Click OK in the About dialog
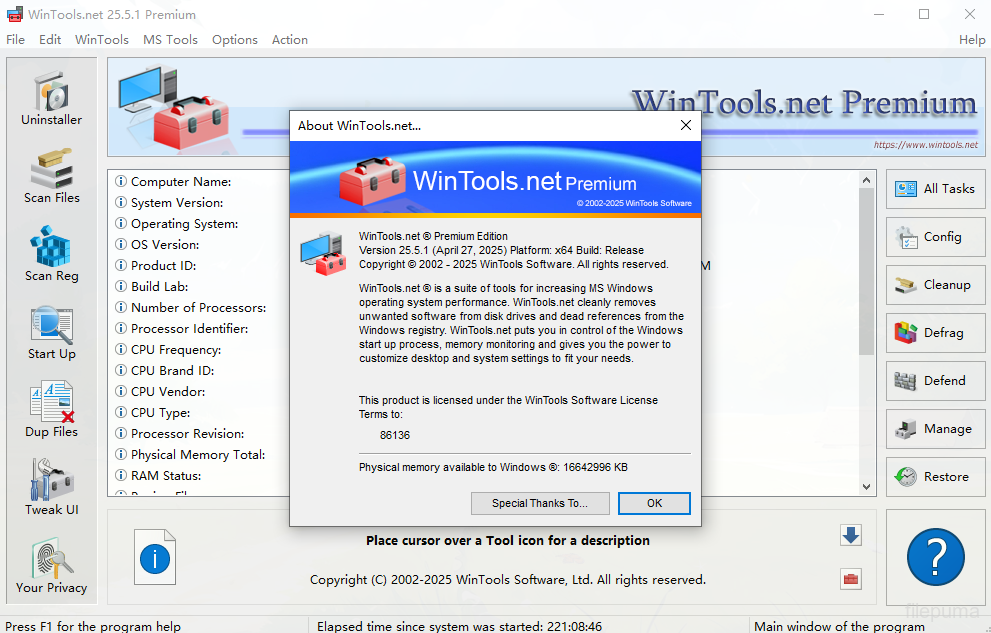991x633 pixels. (654, 503)
